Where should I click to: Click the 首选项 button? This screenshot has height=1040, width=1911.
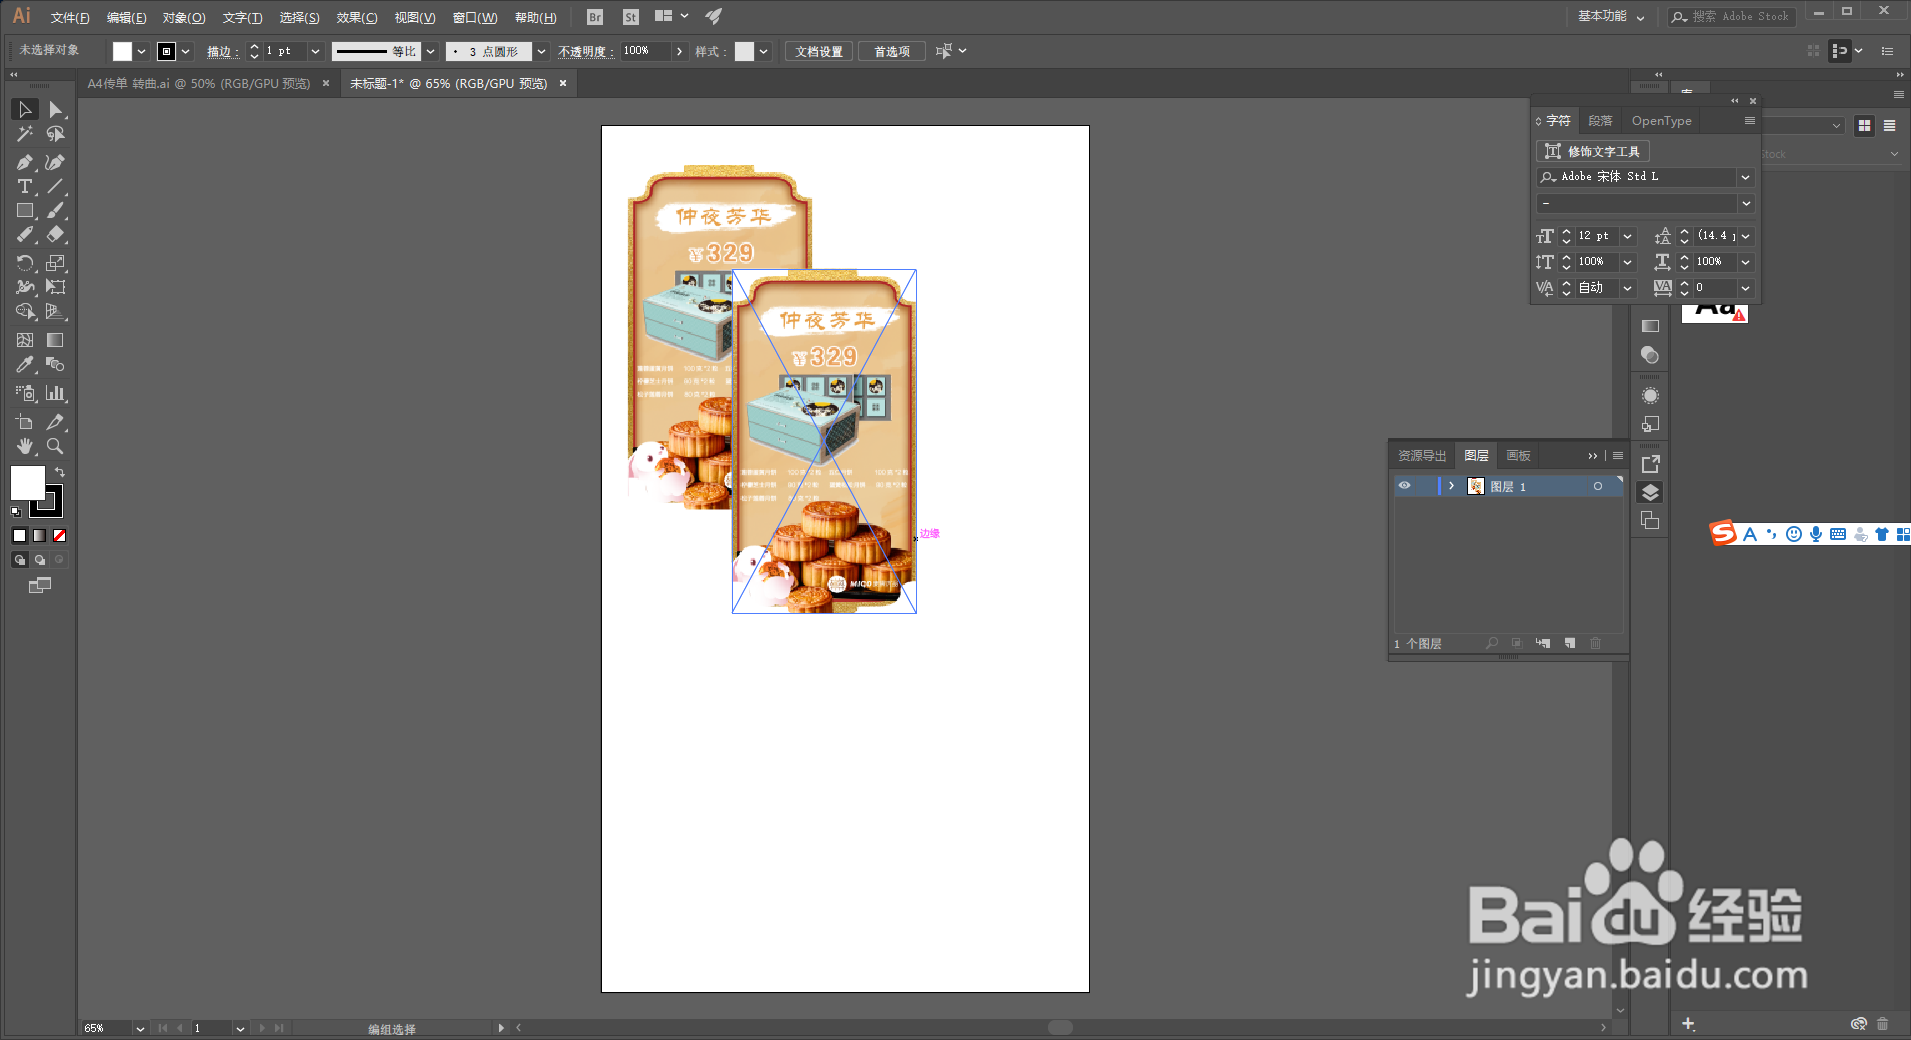(x=892, y=52)
